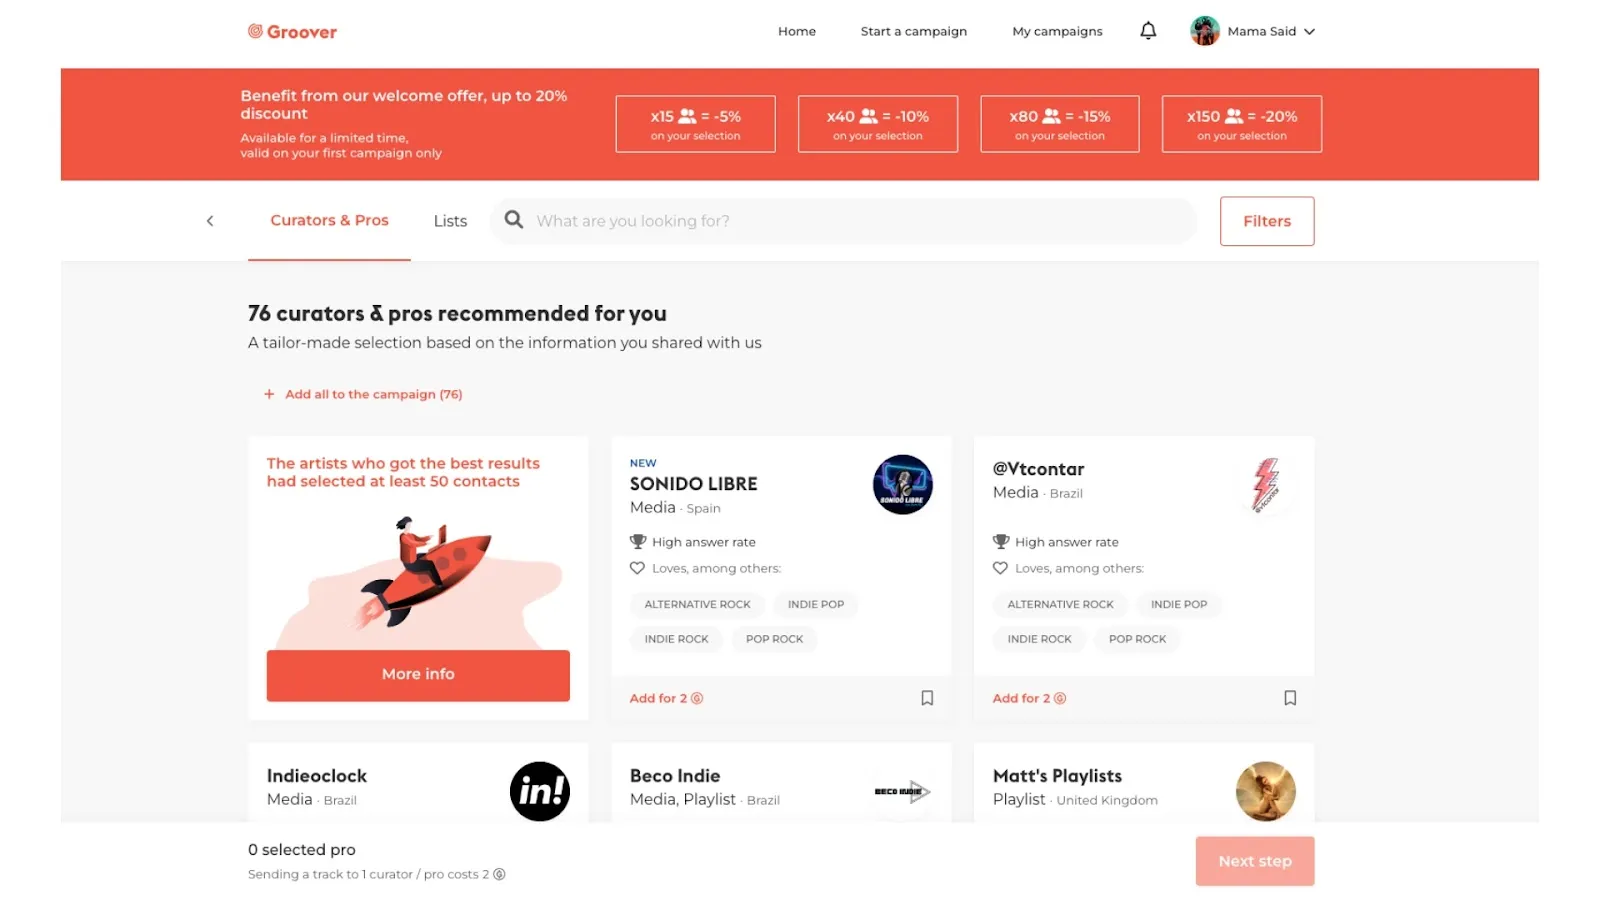Select the Curators & Pros tab
Screen dimensions: 1600x900
(329, 221)
